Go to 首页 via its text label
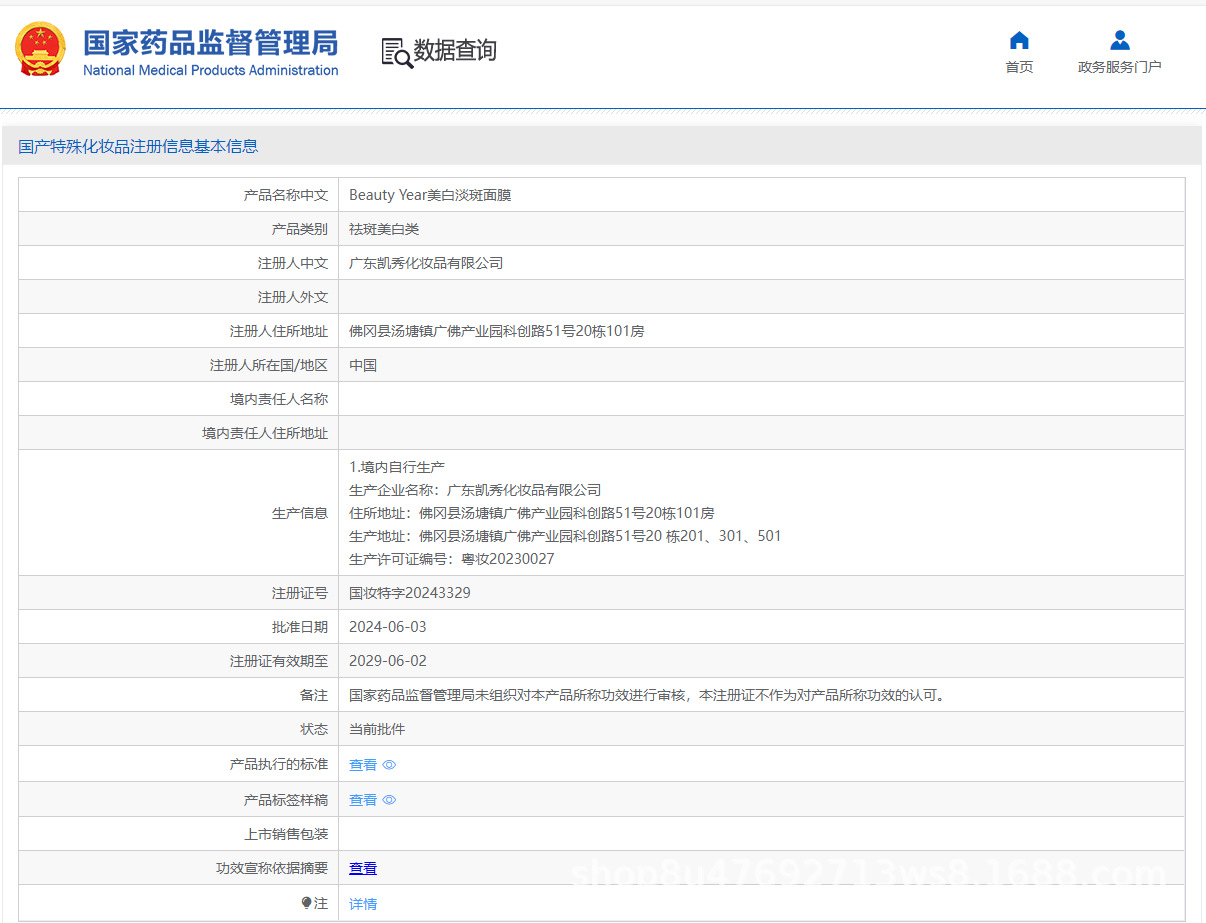Screen dimensions: 1206x923 pos(1019,67)
